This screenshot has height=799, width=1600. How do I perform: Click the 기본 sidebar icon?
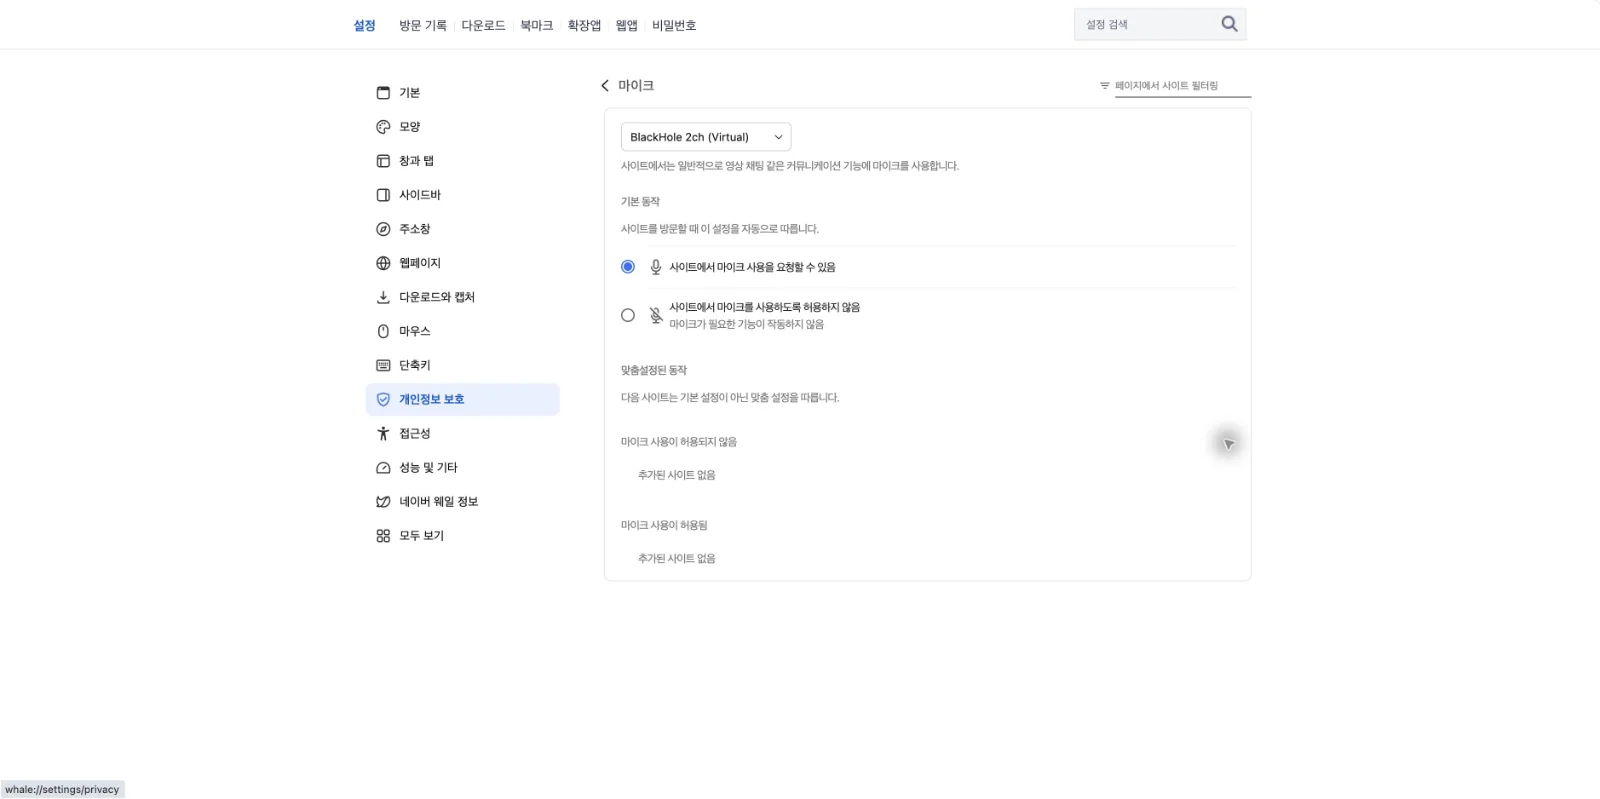pos(383,93)
